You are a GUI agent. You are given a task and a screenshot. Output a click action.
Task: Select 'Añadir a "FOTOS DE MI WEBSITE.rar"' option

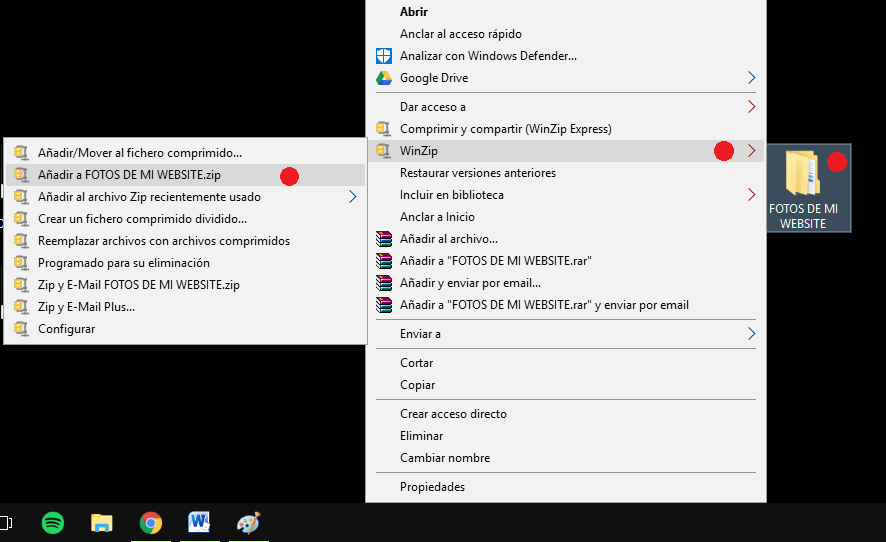pos(495,261)
